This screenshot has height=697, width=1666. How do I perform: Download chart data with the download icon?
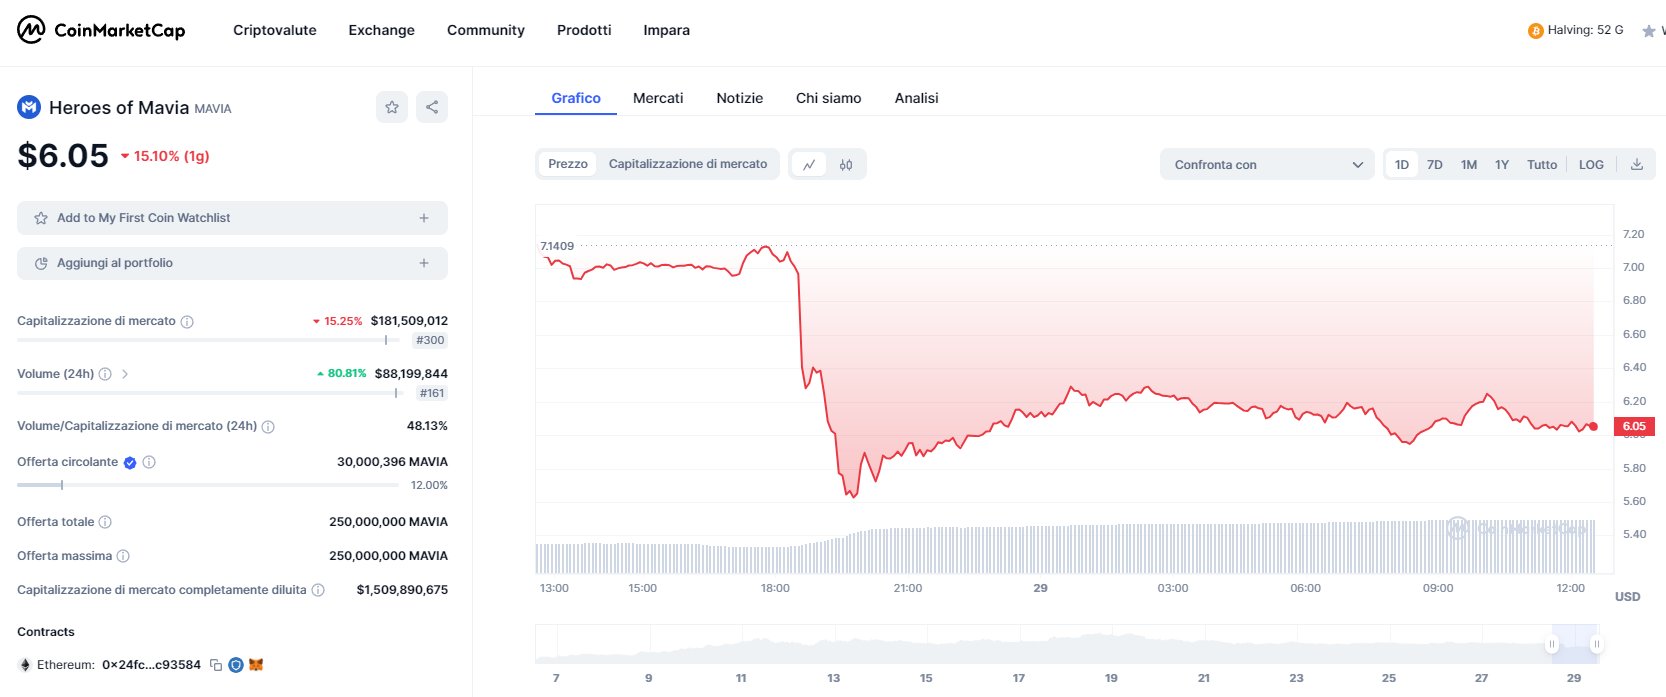click(1637, 165)
